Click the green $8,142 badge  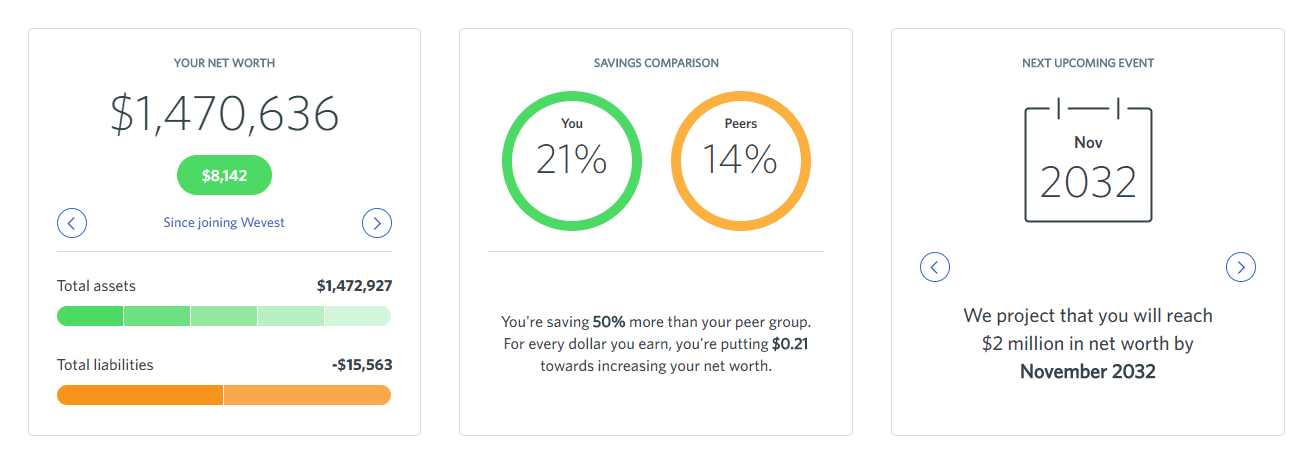point(224,175)
